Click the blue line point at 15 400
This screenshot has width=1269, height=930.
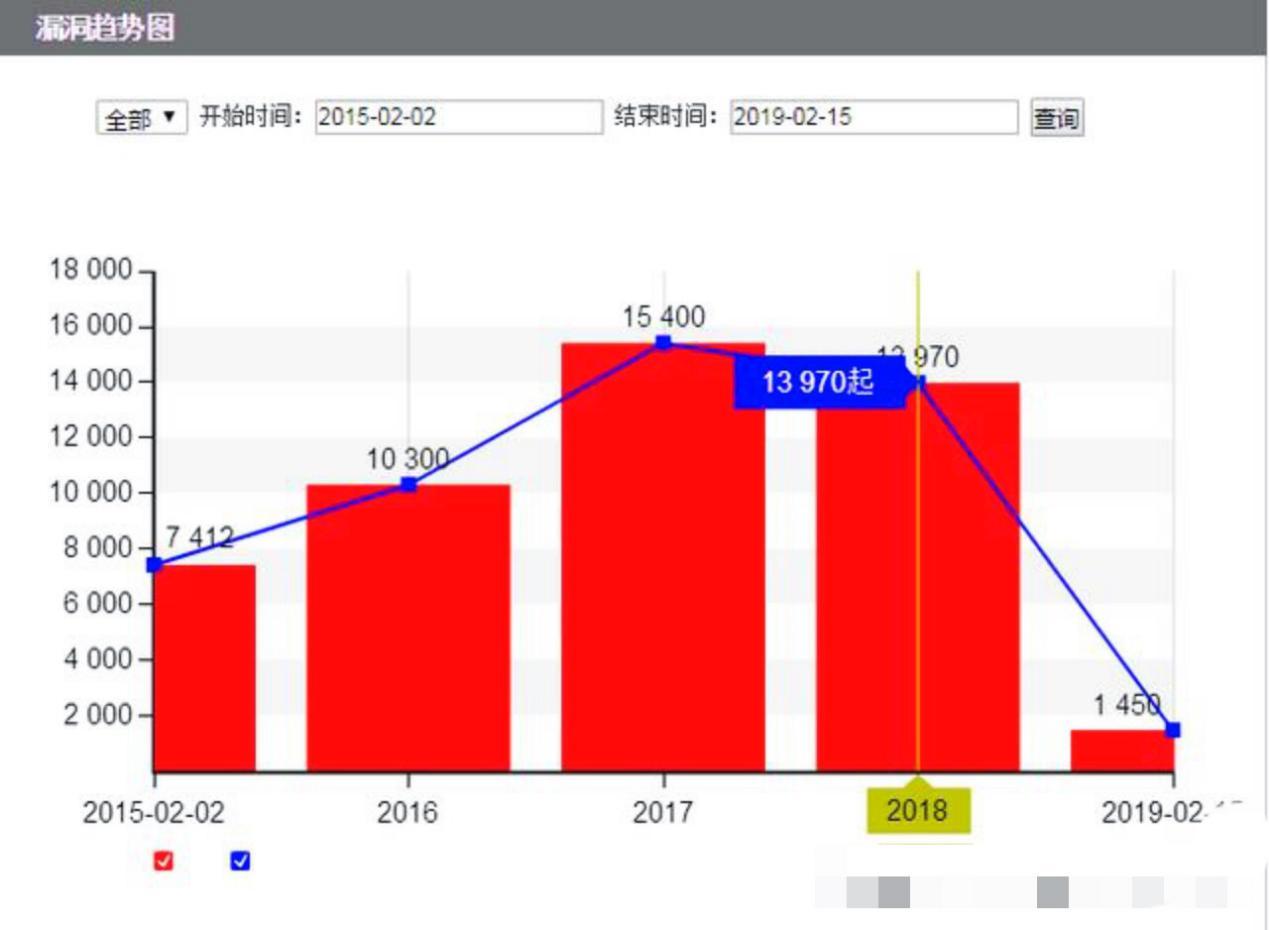point(663,343)
